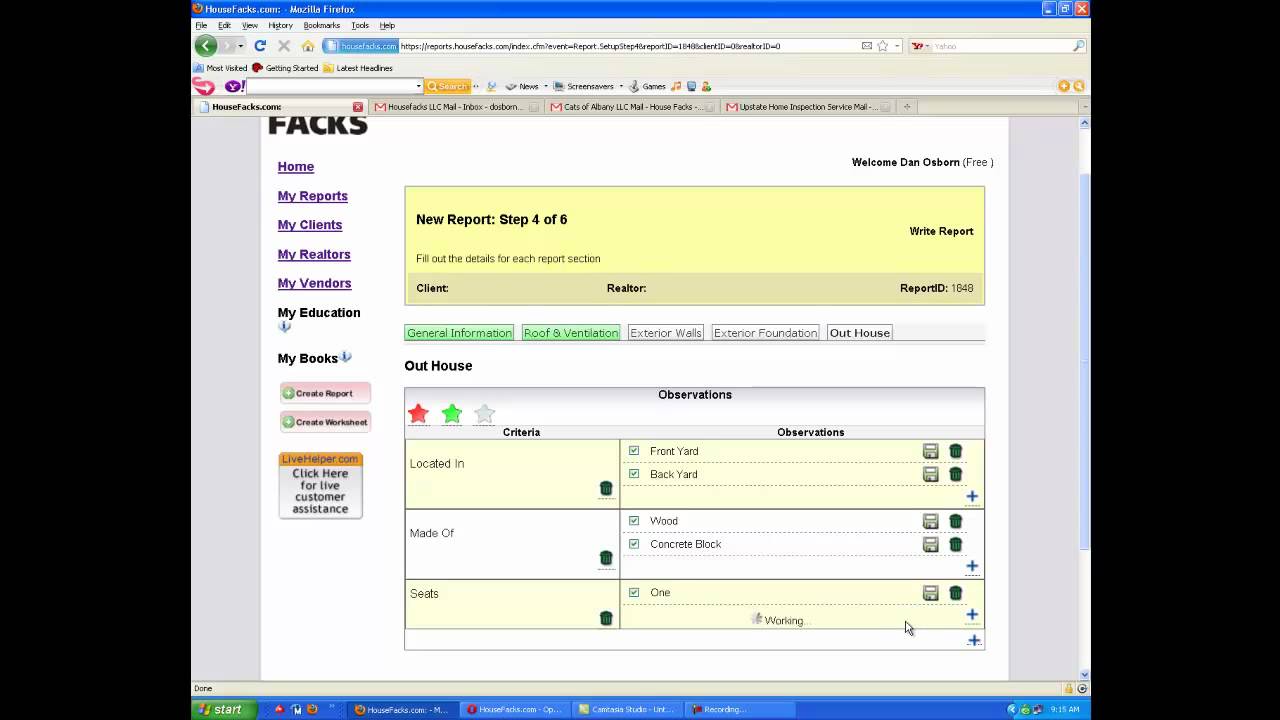
Task: Reload the page in Firefox
Action: 260,46
